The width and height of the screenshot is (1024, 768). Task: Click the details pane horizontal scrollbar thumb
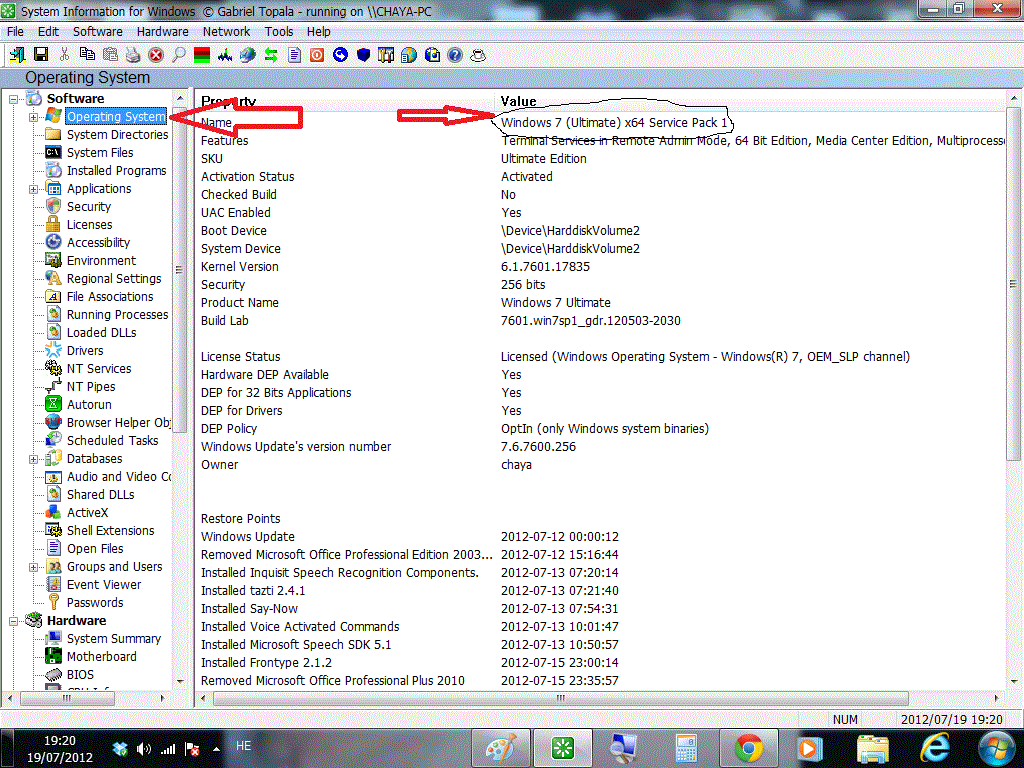tap(560, 698)
